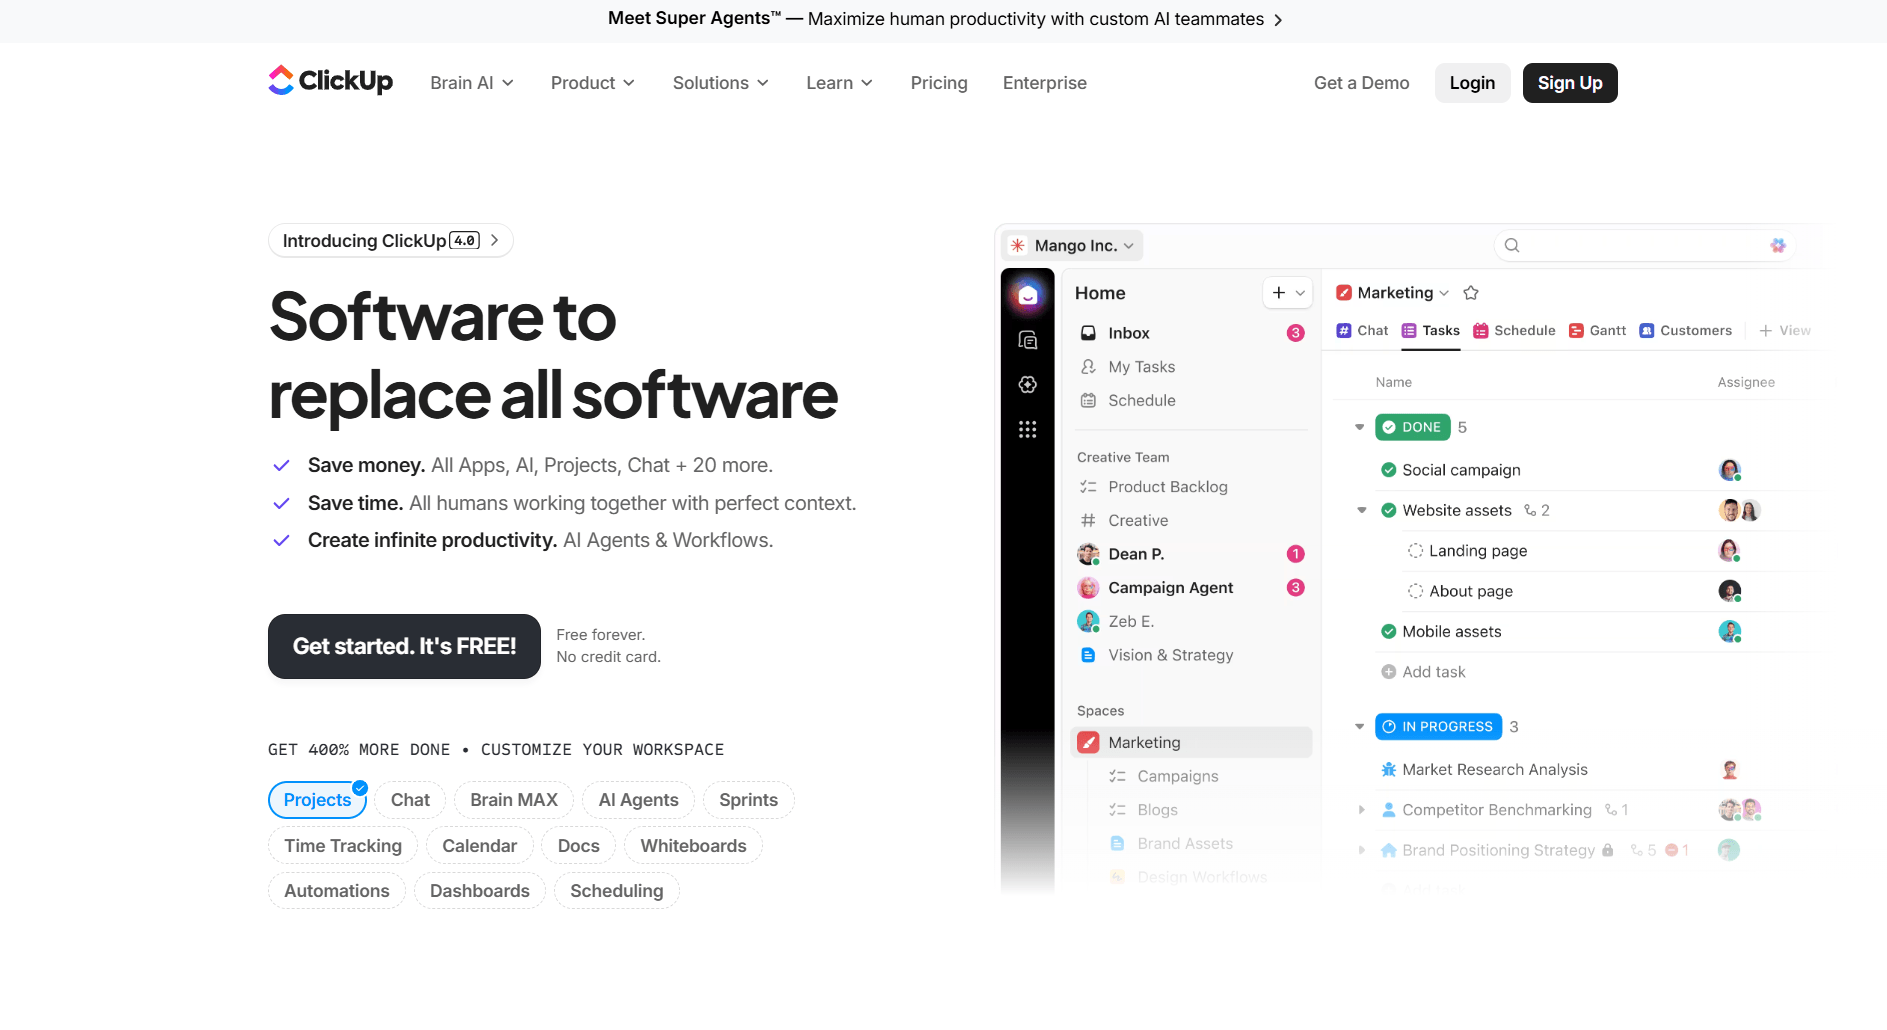The image size is (1887, 1030).
Task: Click the ClickUp logo
Action: pyautogui.click(x=331, y=81)
